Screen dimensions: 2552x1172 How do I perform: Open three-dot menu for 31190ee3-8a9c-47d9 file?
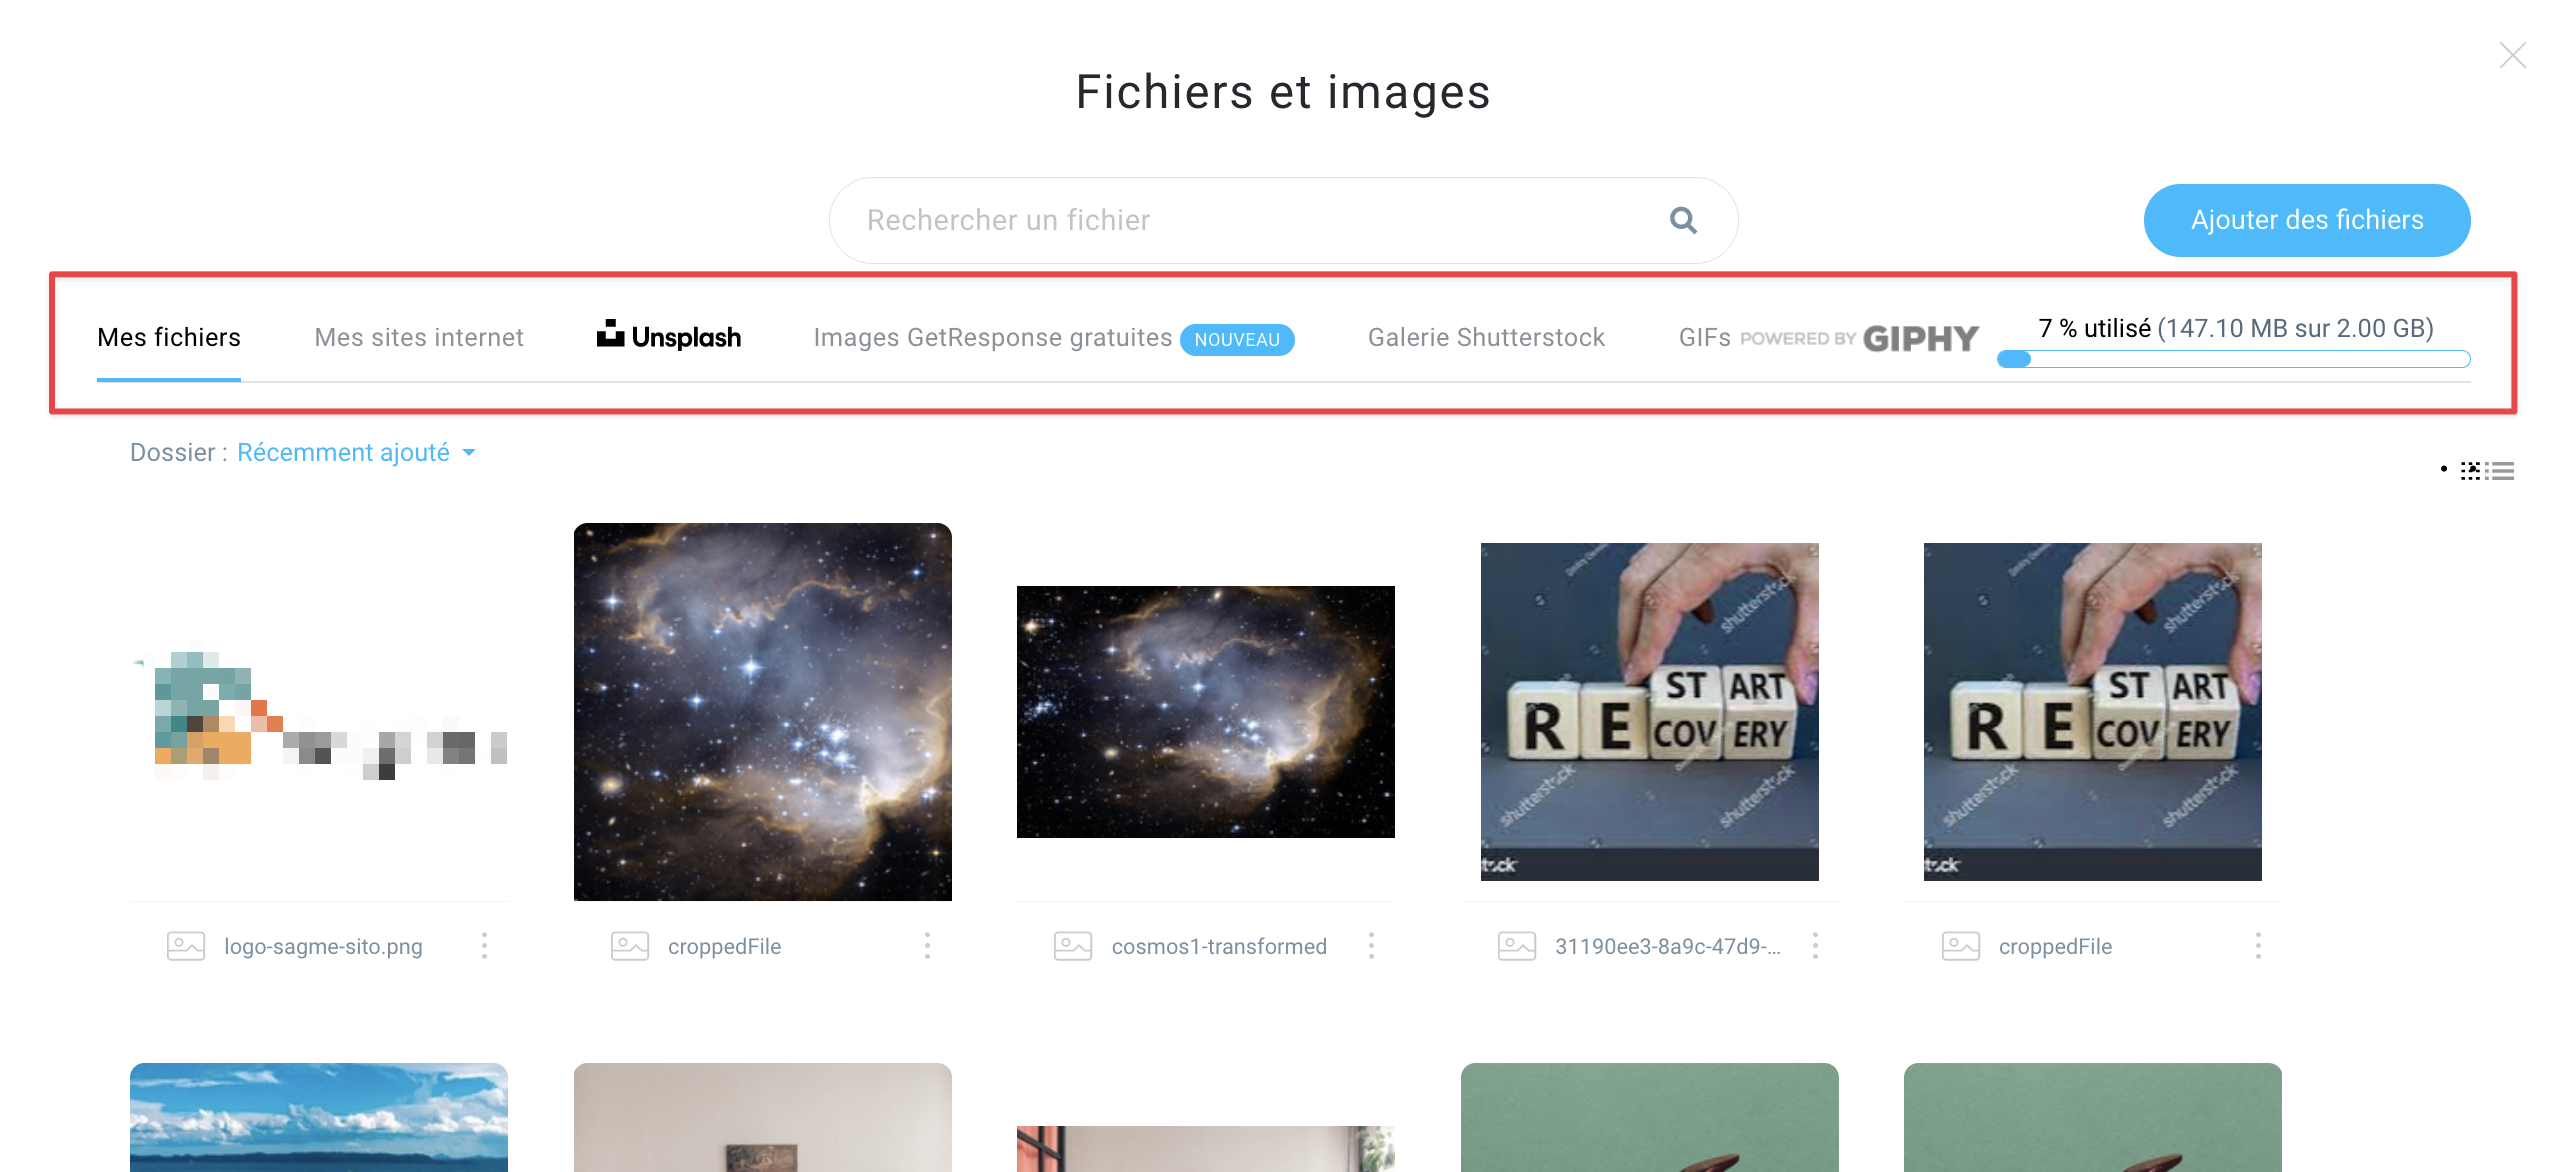[1815, 946]
